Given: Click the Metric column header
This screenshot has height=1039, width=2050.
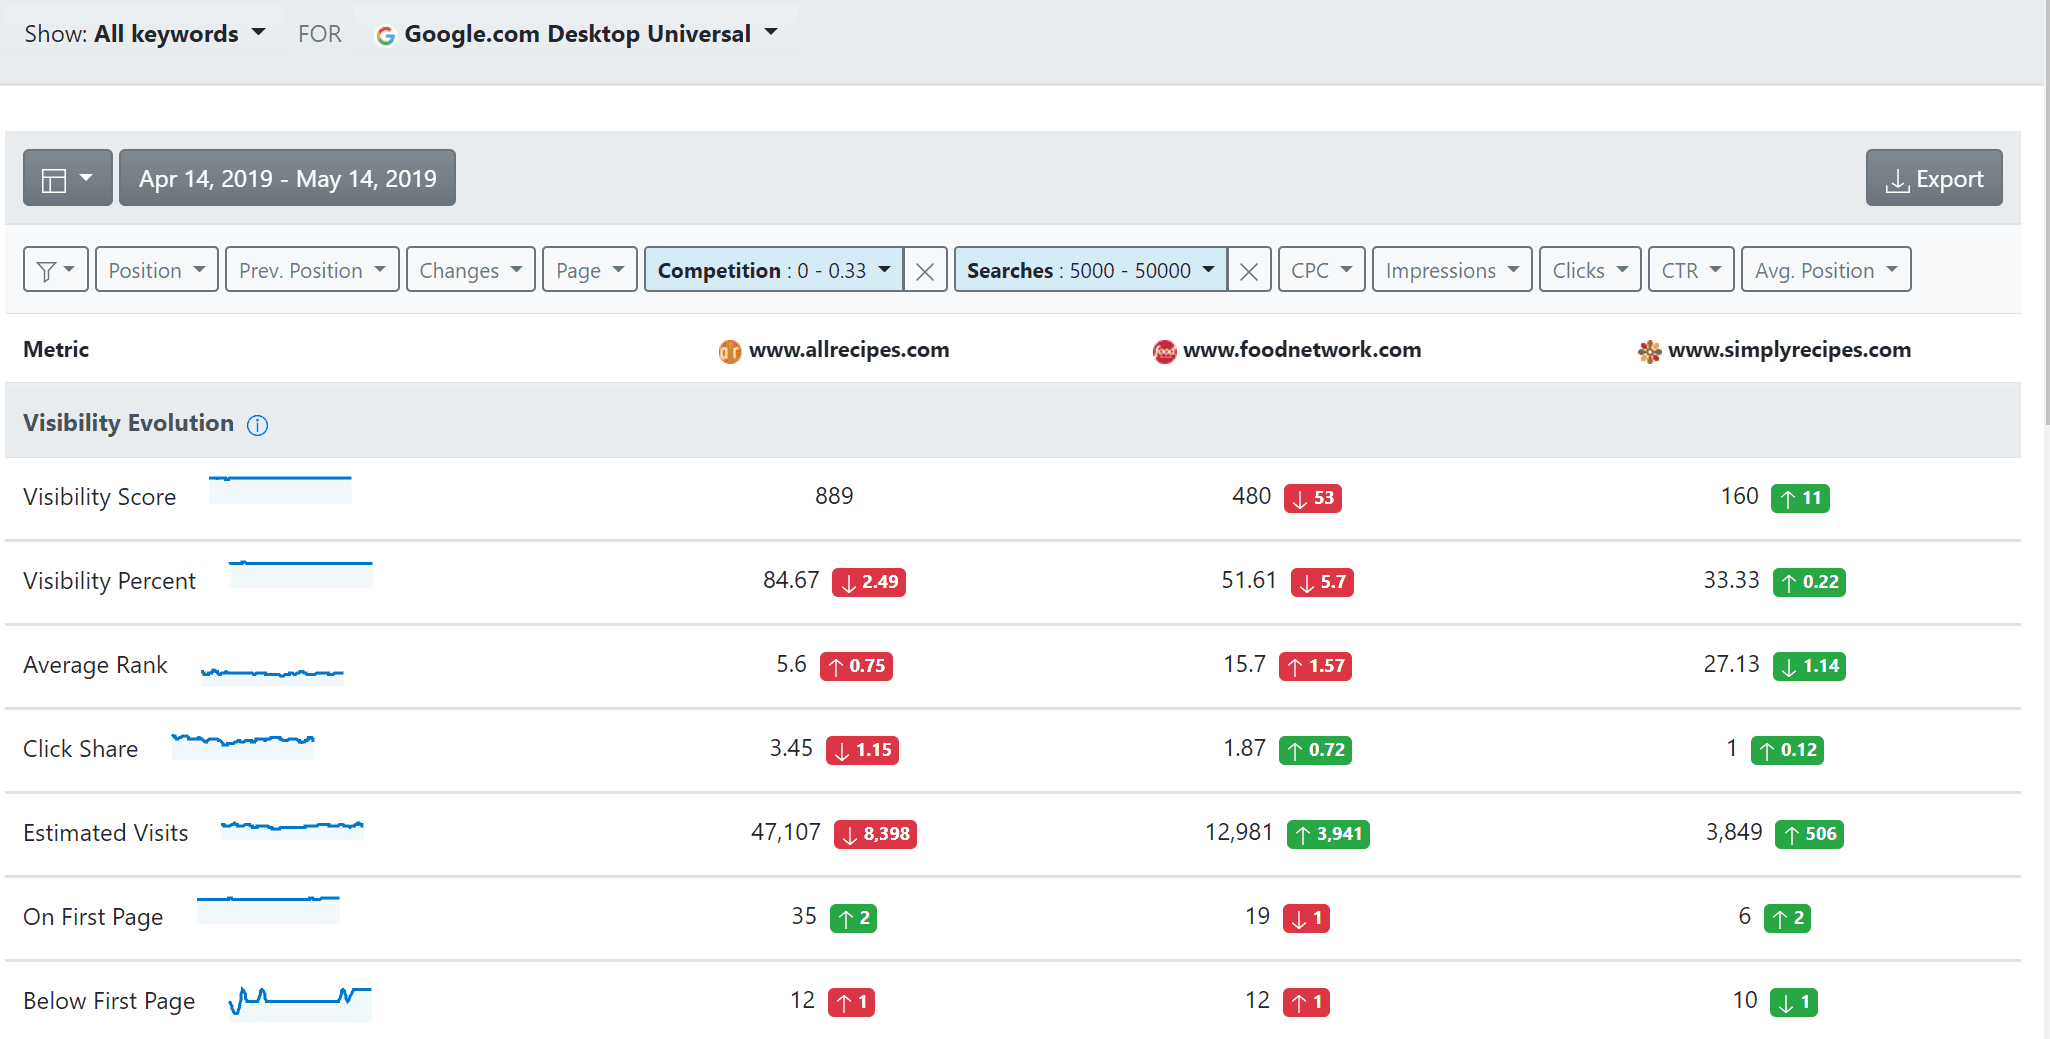Looking at the screenshot, I should [x=56, y=350].
